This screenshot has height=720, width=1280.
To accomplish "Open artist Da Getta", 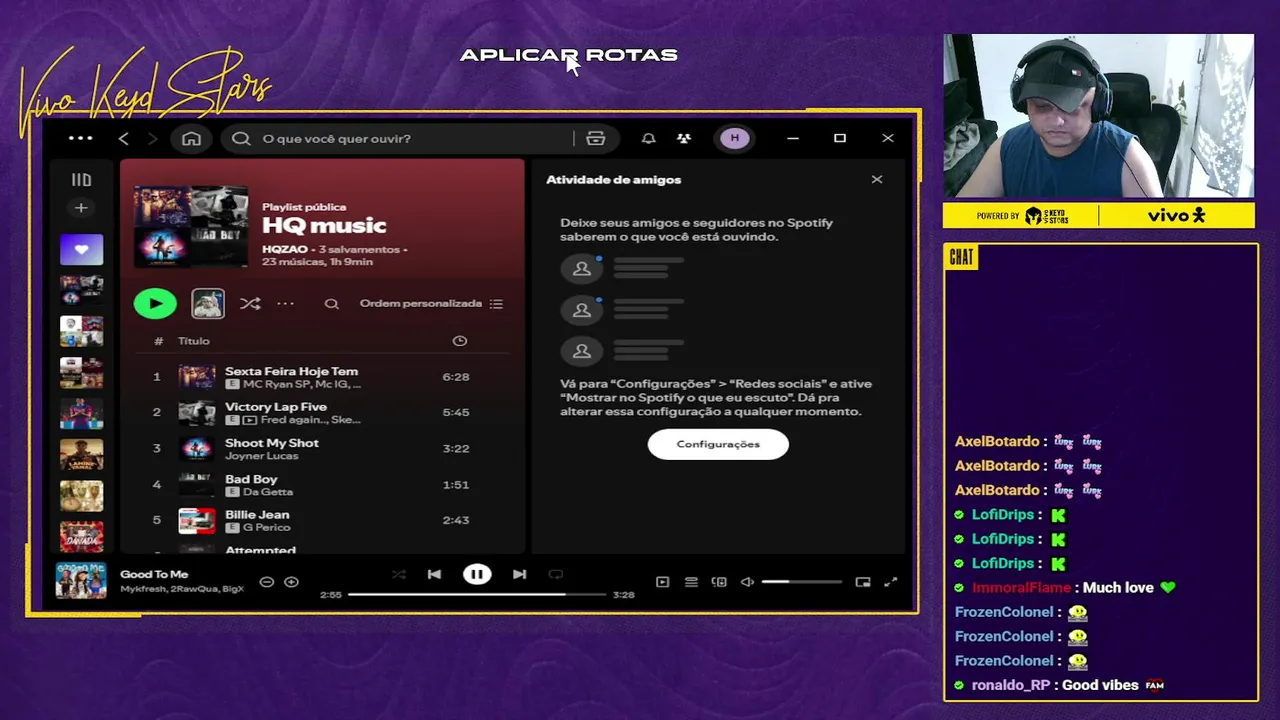I will tap(268, 492).
